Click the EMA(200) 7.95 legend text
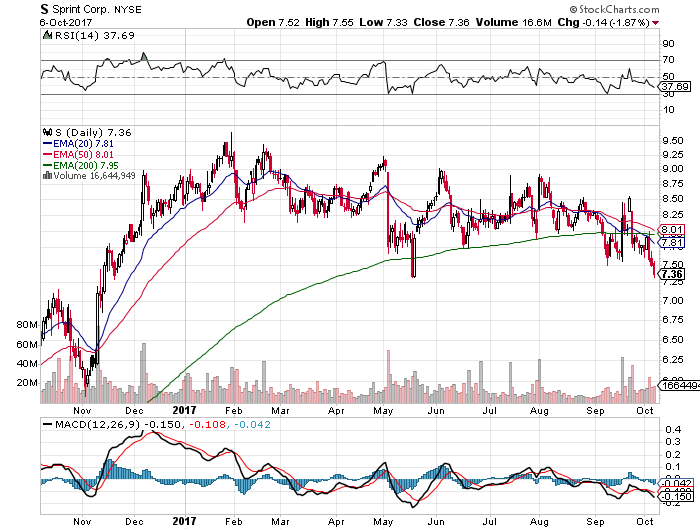The image size is (700, 530). [x=86, y=165]
